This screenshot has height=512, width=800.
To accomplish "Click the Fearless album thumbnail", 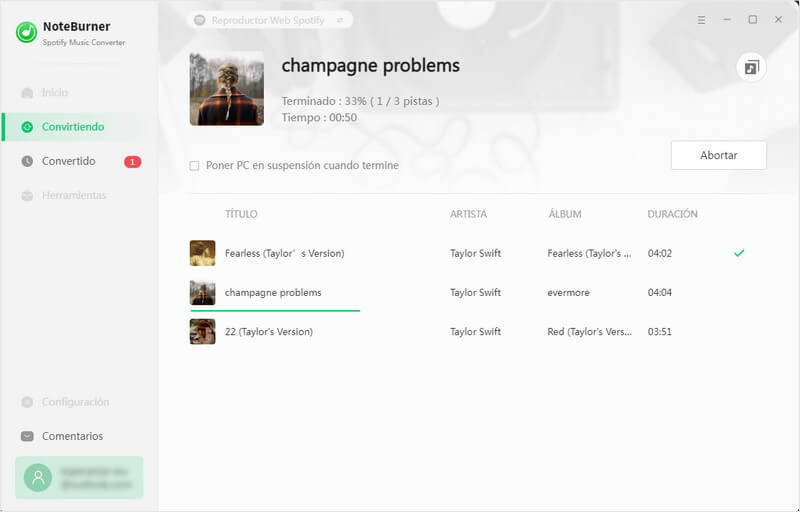I will [203, 253].
